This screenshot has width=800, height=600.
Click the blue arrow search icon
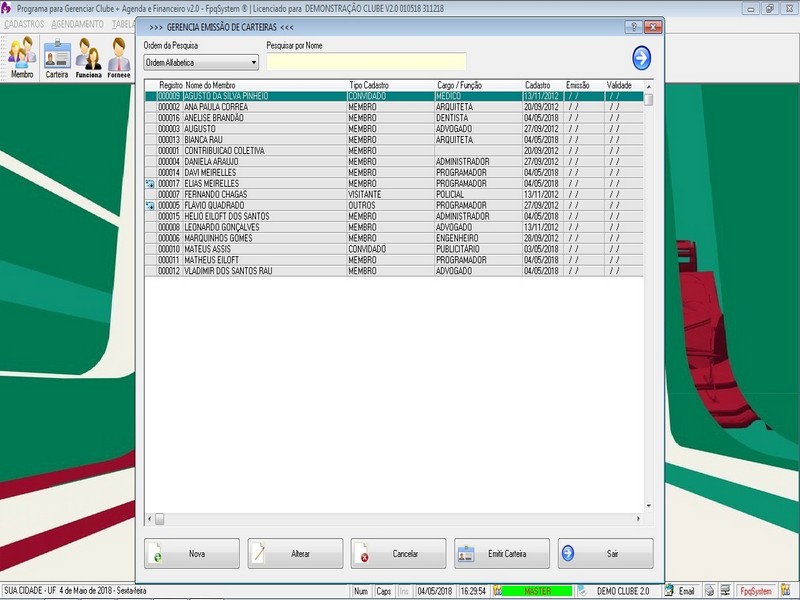641,57
